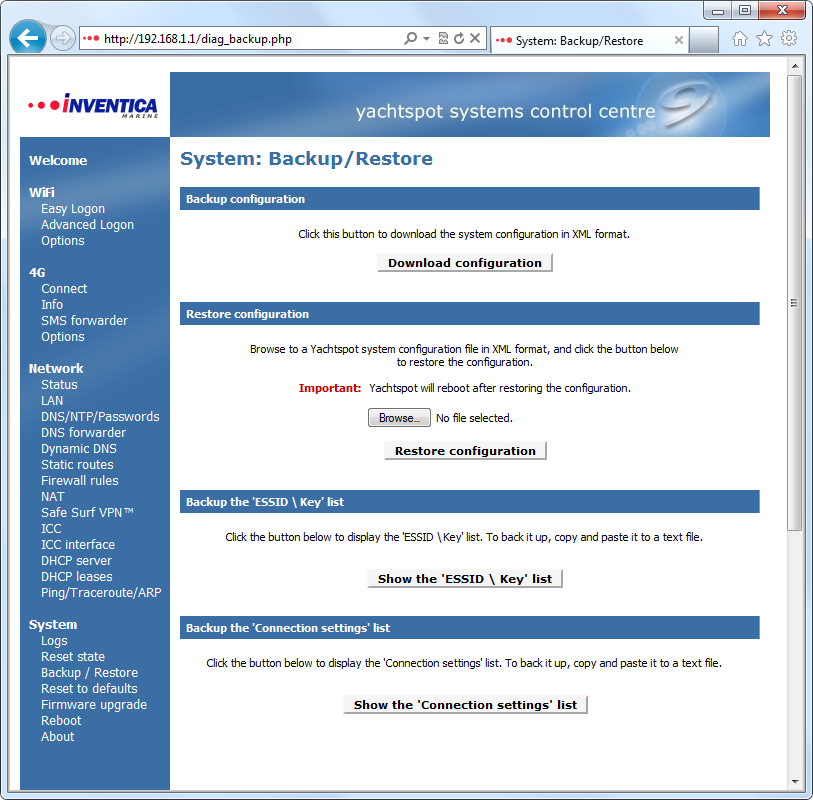Image resolution: width=813 pixels, height=800 pixels.
Task: Open a new blank tab
Action: click(x=704, y=40)
